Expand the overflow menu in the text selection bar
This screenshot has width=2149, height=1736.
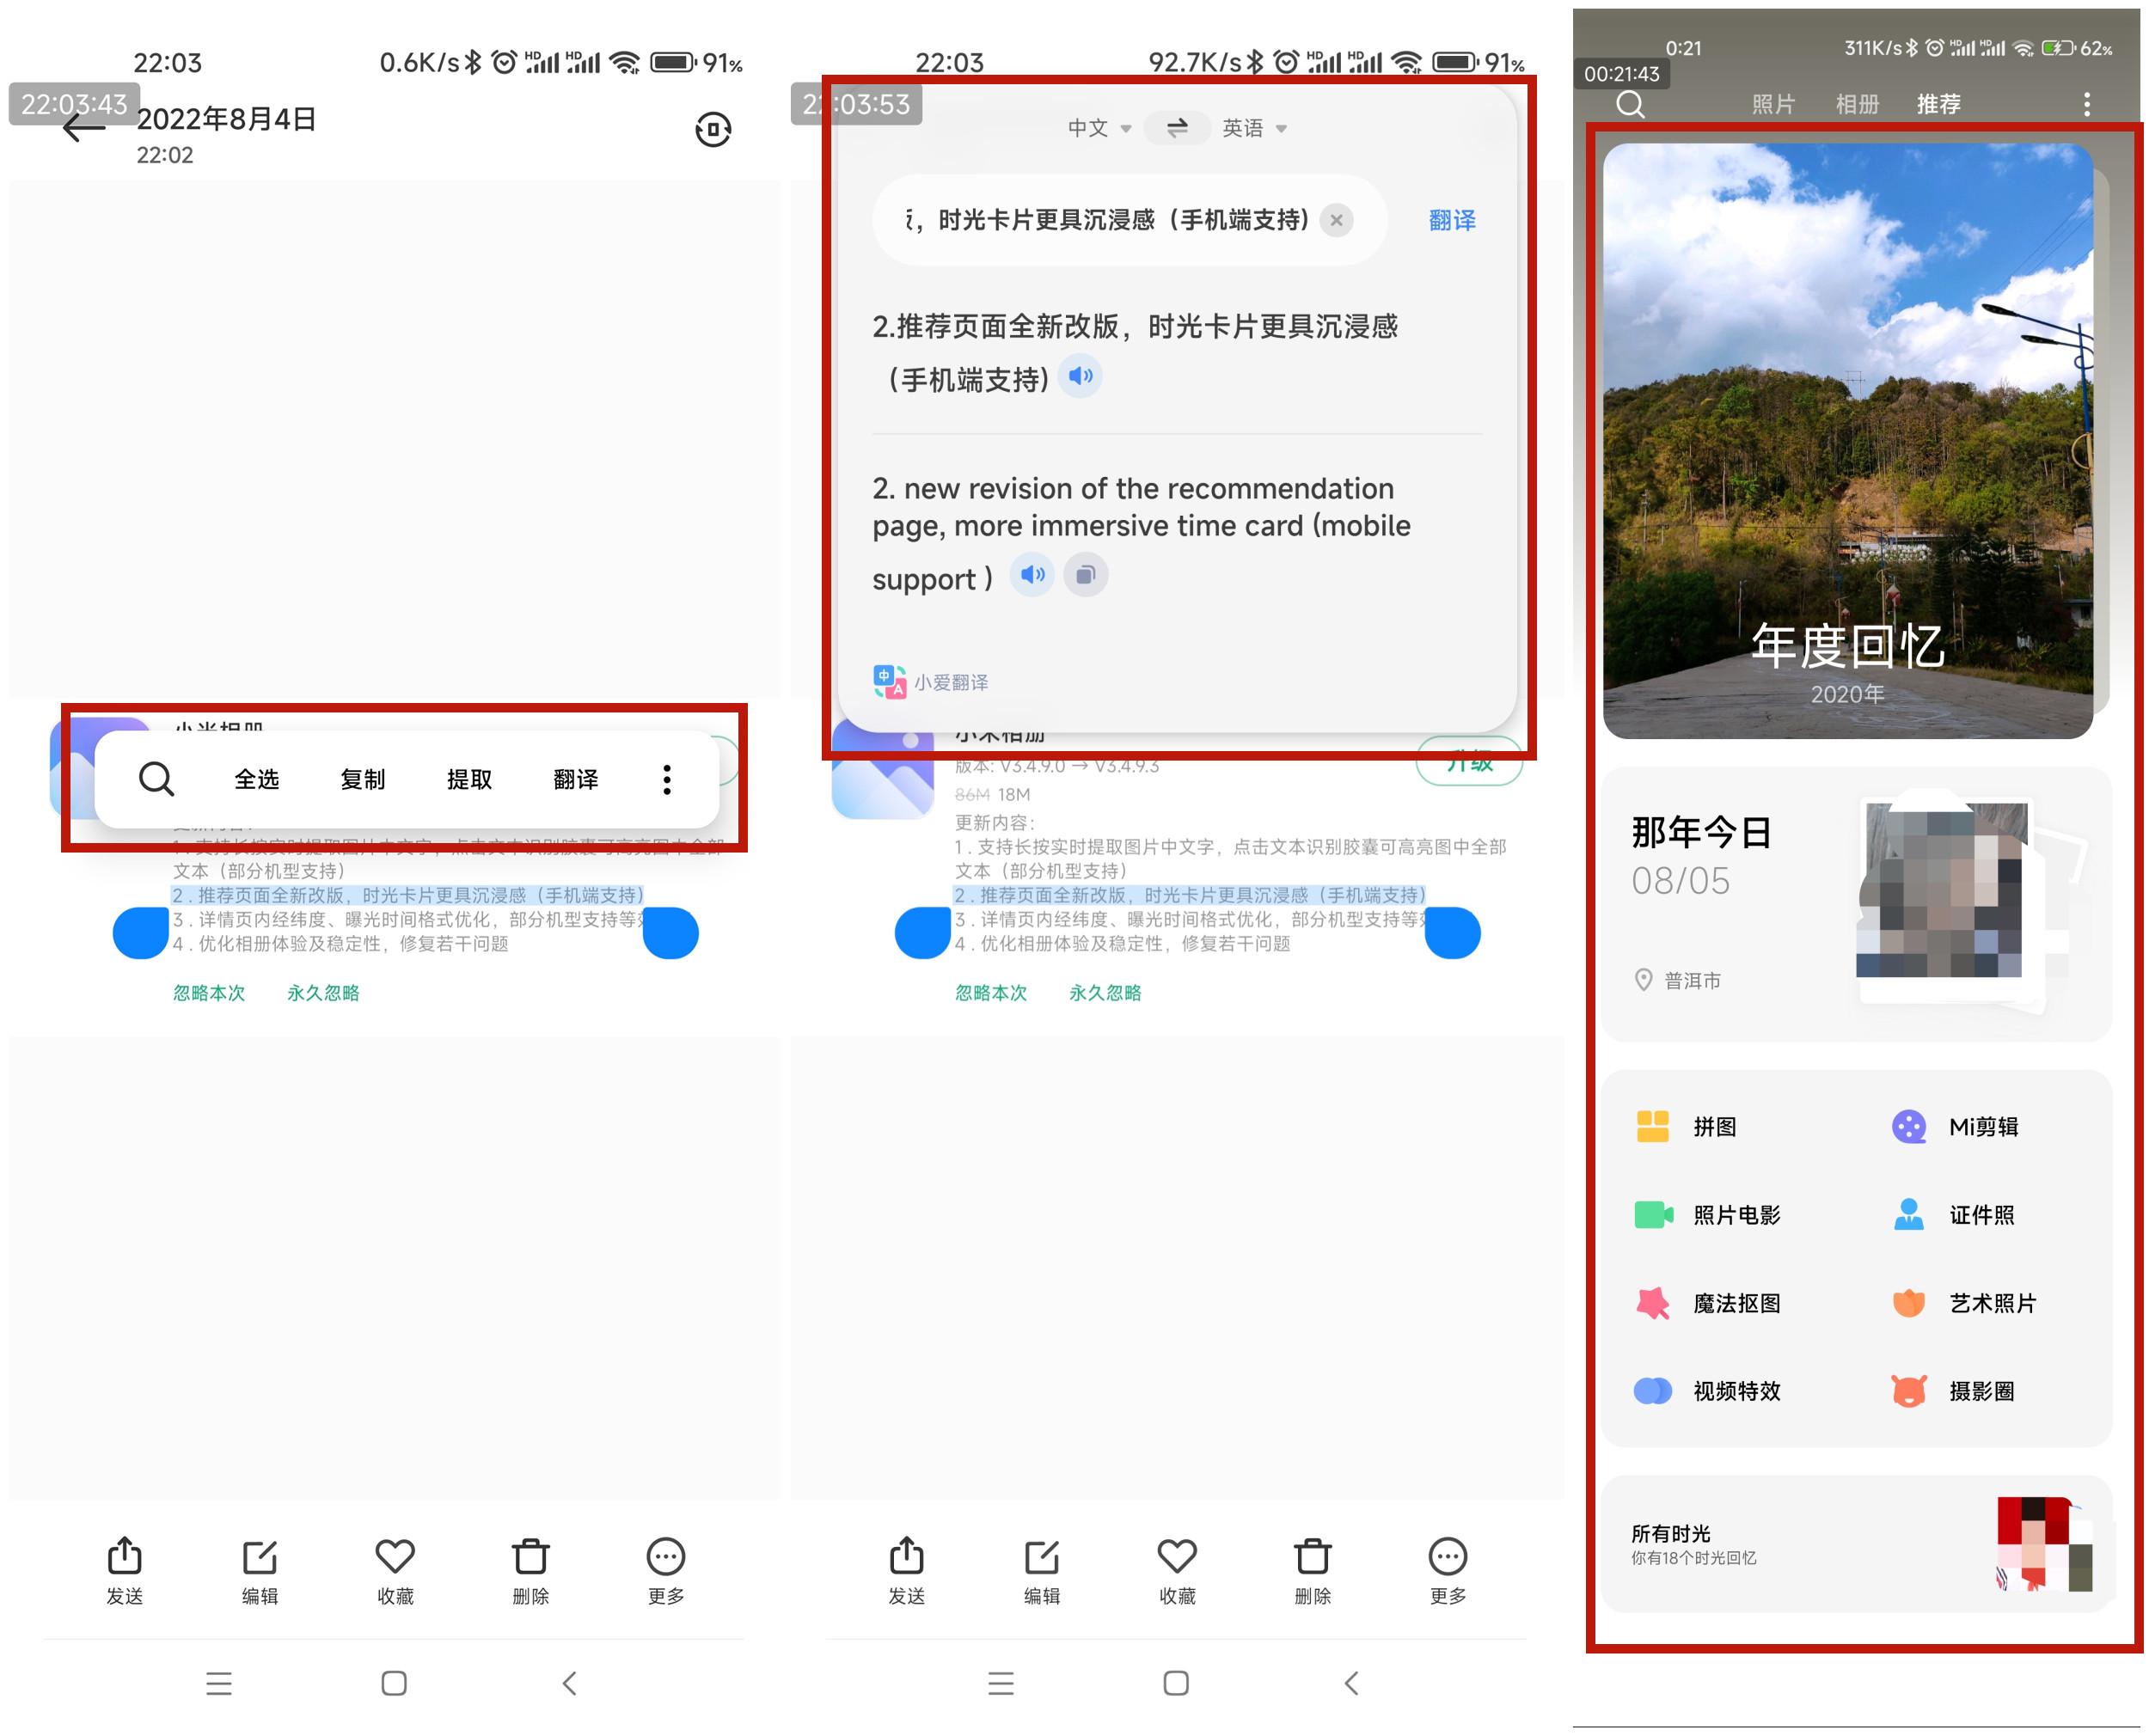pos(666,779)
